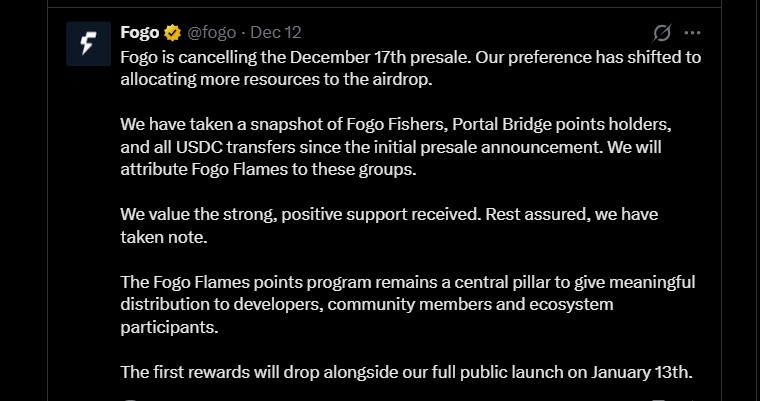Viewport: 760px width, 401px height.
Task: Click the @fogo handle
Action: click(212, 33)
